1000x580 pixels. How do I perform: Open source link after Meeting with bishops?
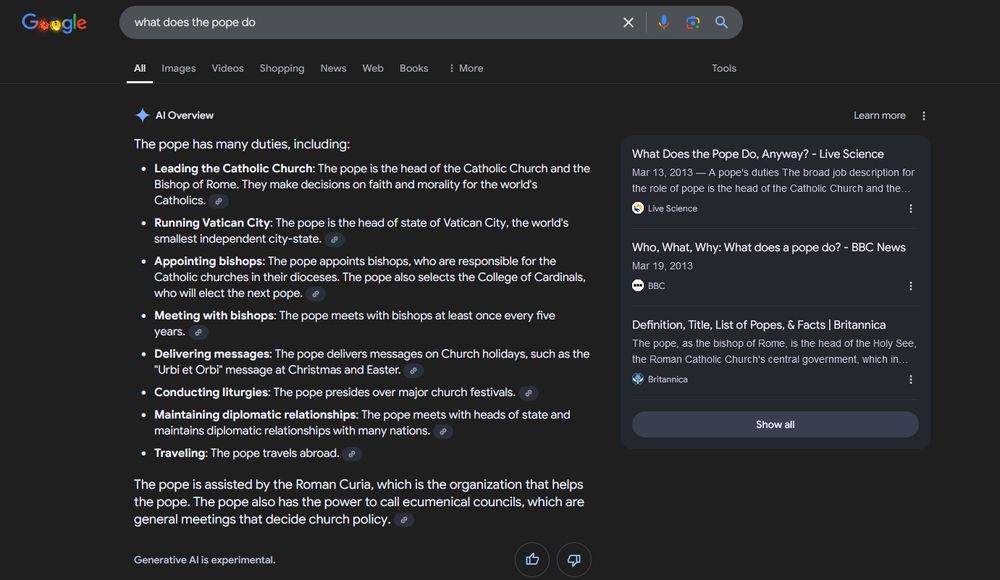(x=198, y=332)
